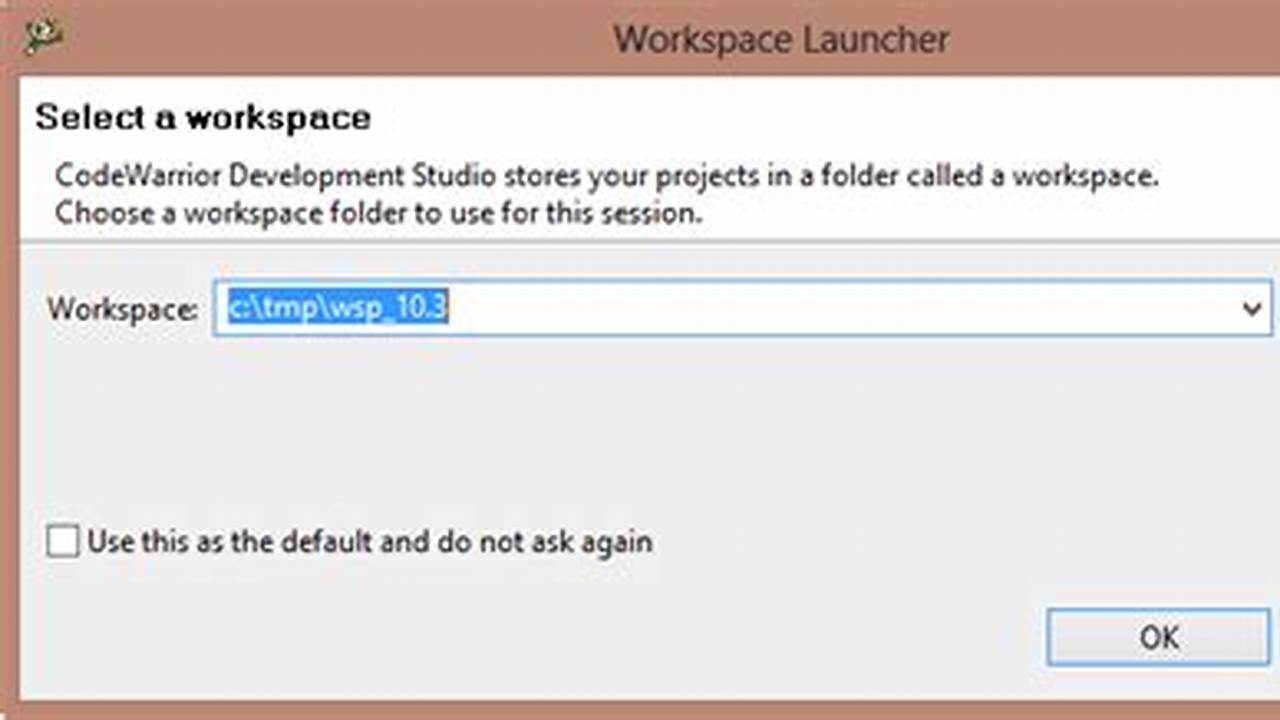Image resolution: width=1280 pixels, height=720 pixels.
Task: Click the empty checkbox square beside default option
Action: point(62,540)
